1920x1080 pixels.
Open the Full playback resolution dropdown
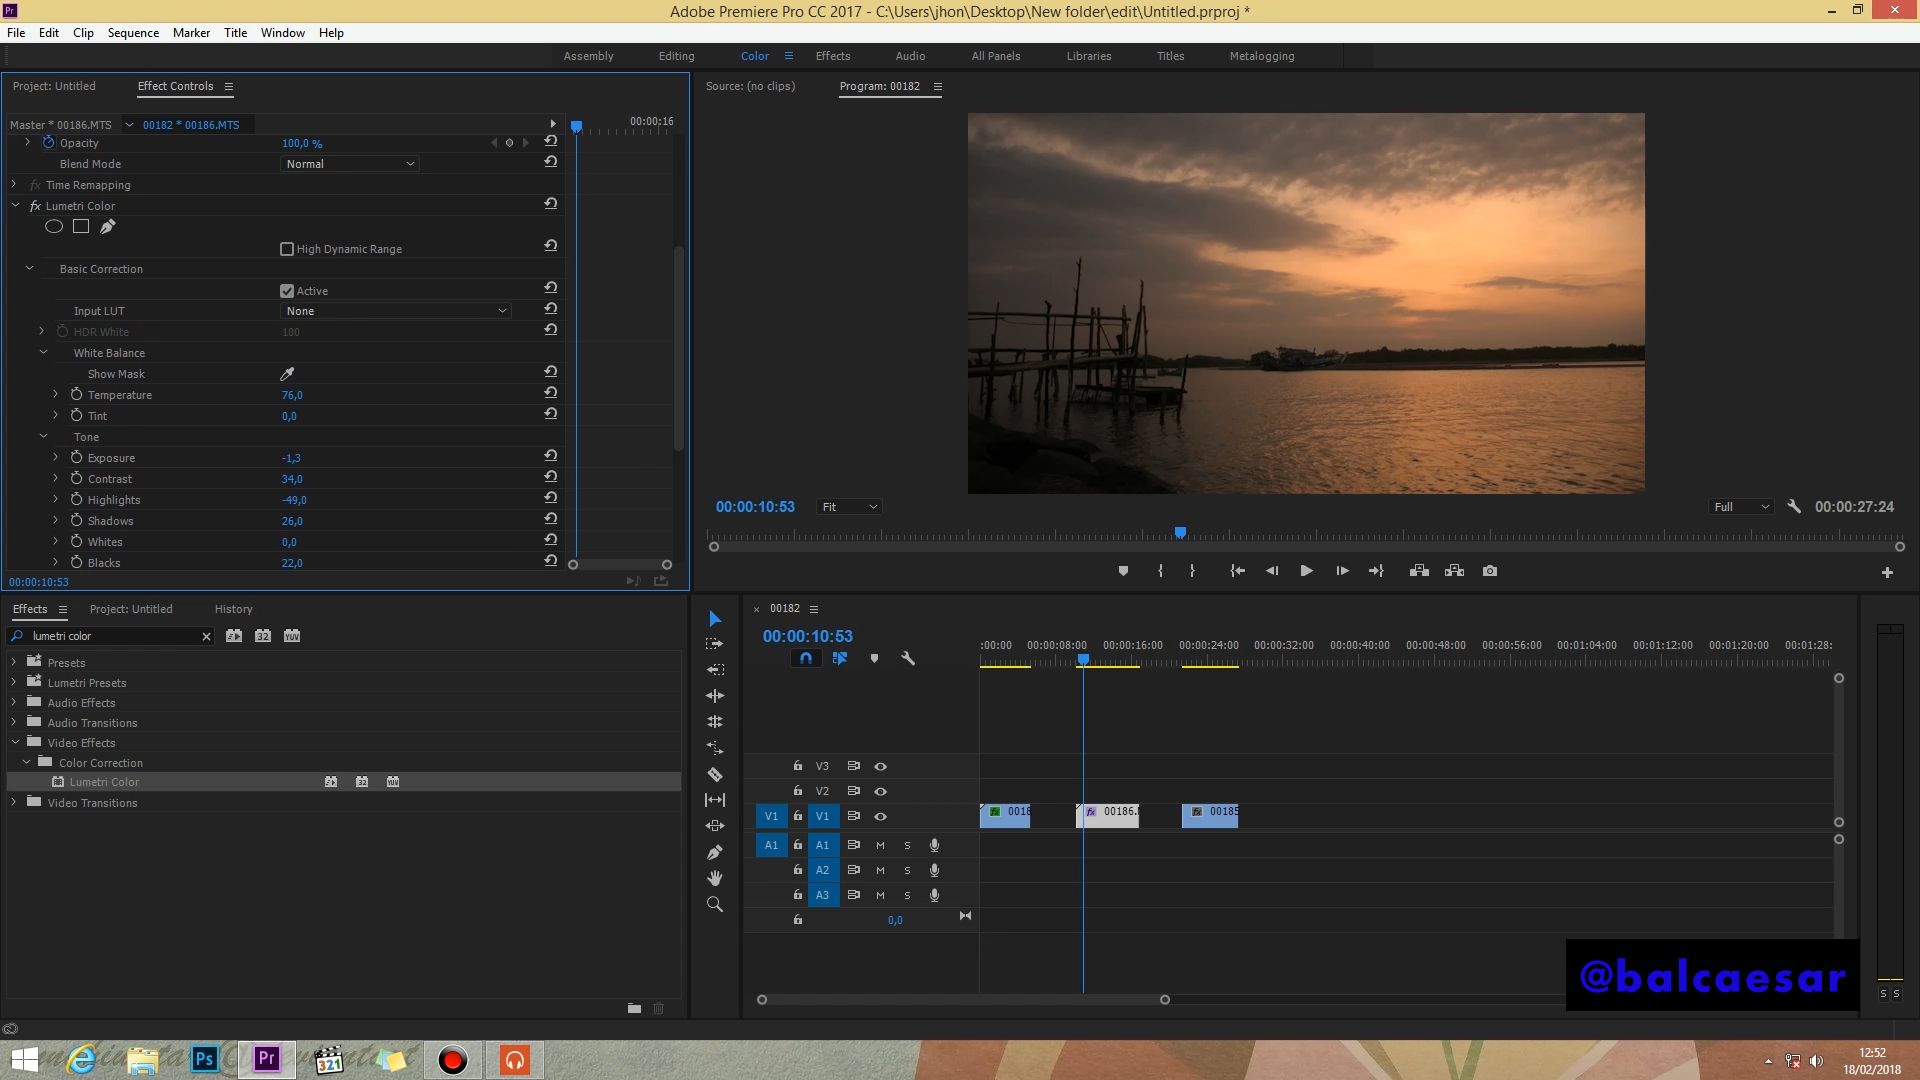pyautogui.click(x=1741, y=507)
